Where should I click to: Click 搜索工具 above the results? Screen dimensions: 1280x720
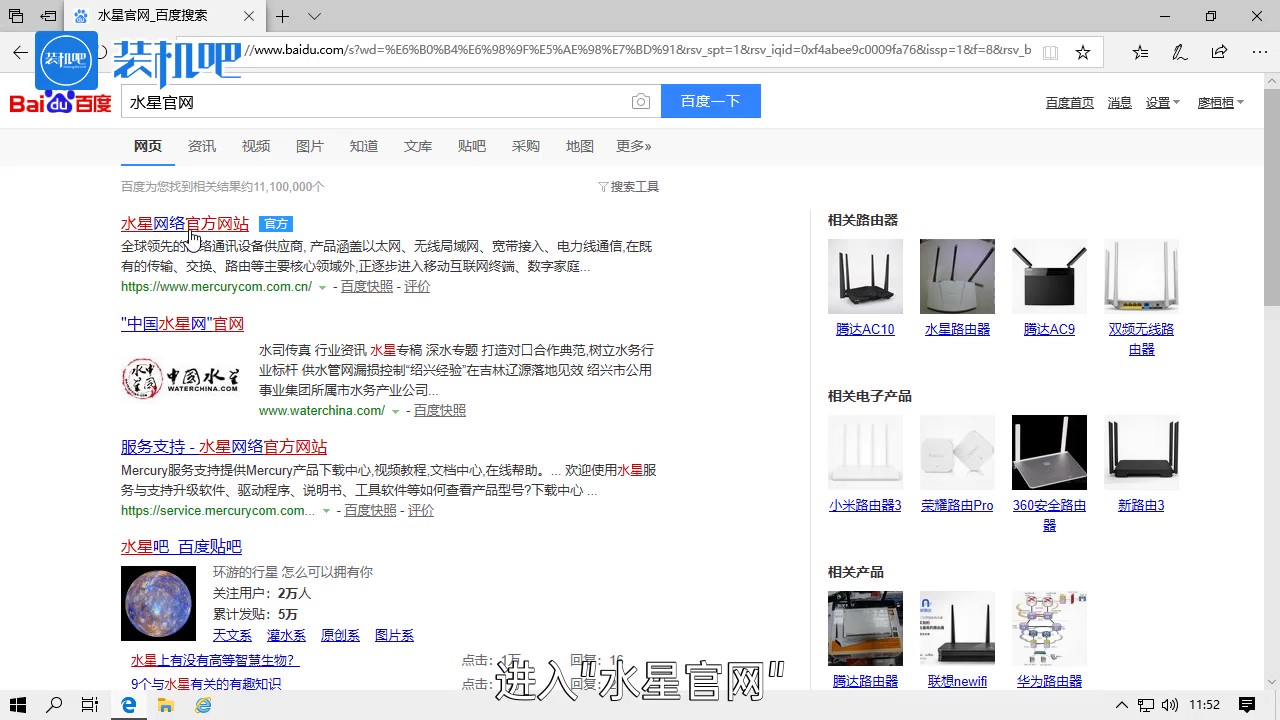(x=634, y=186)
